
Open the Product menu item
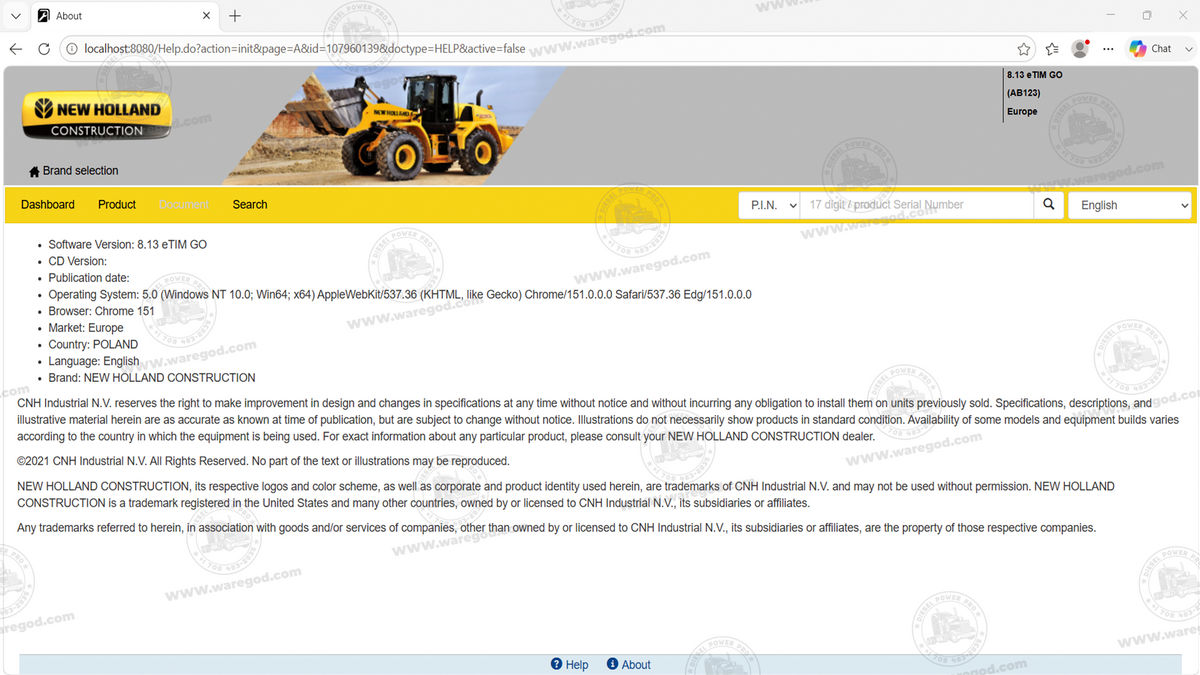point(117,205)
